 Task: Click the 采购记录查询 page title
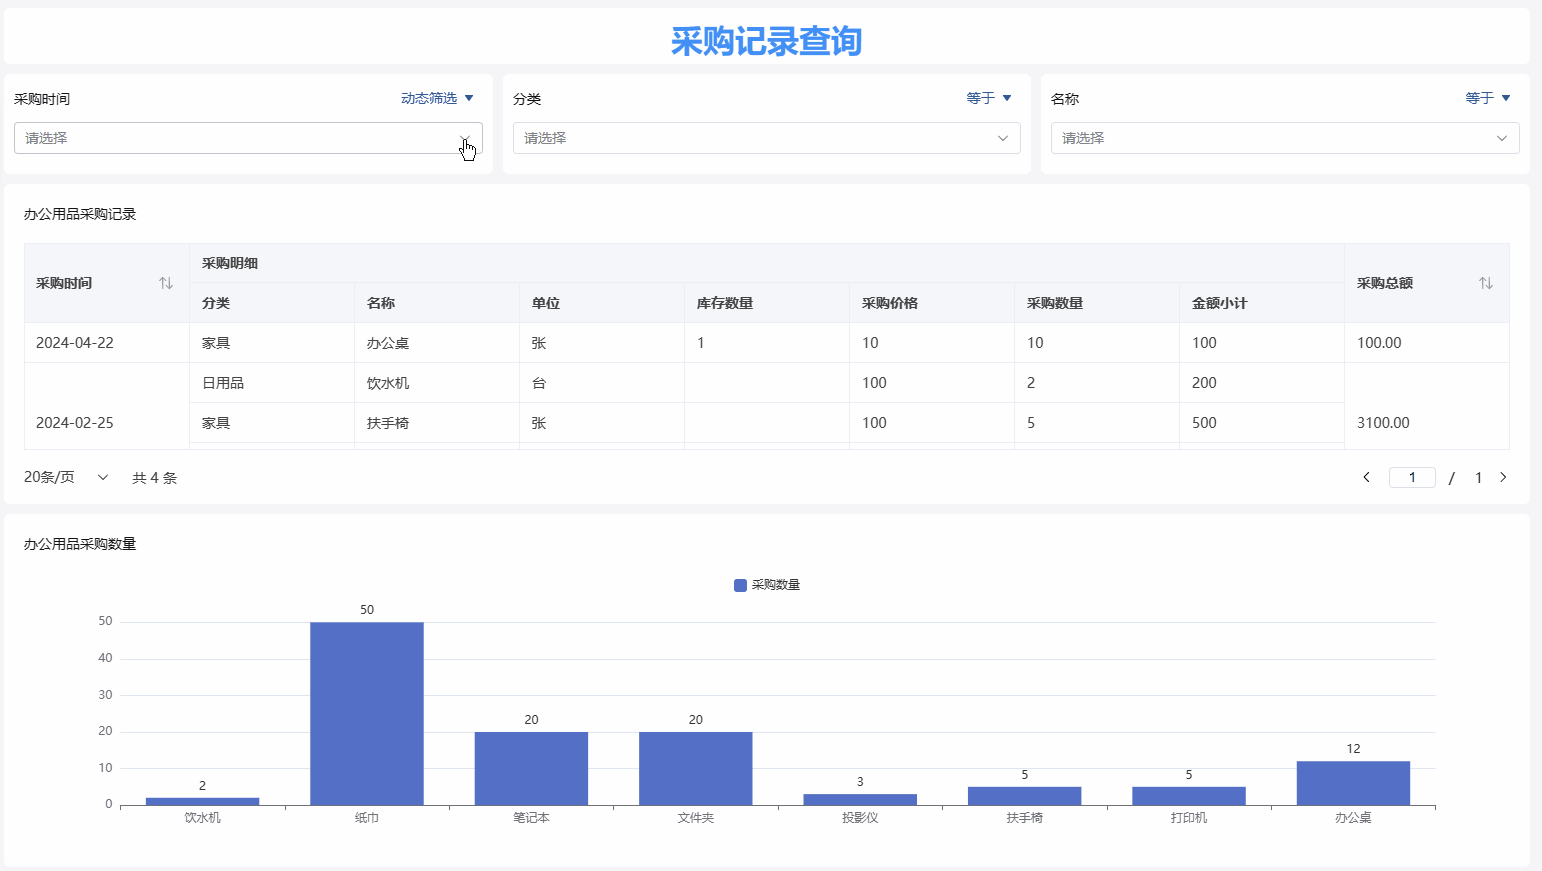766,41
